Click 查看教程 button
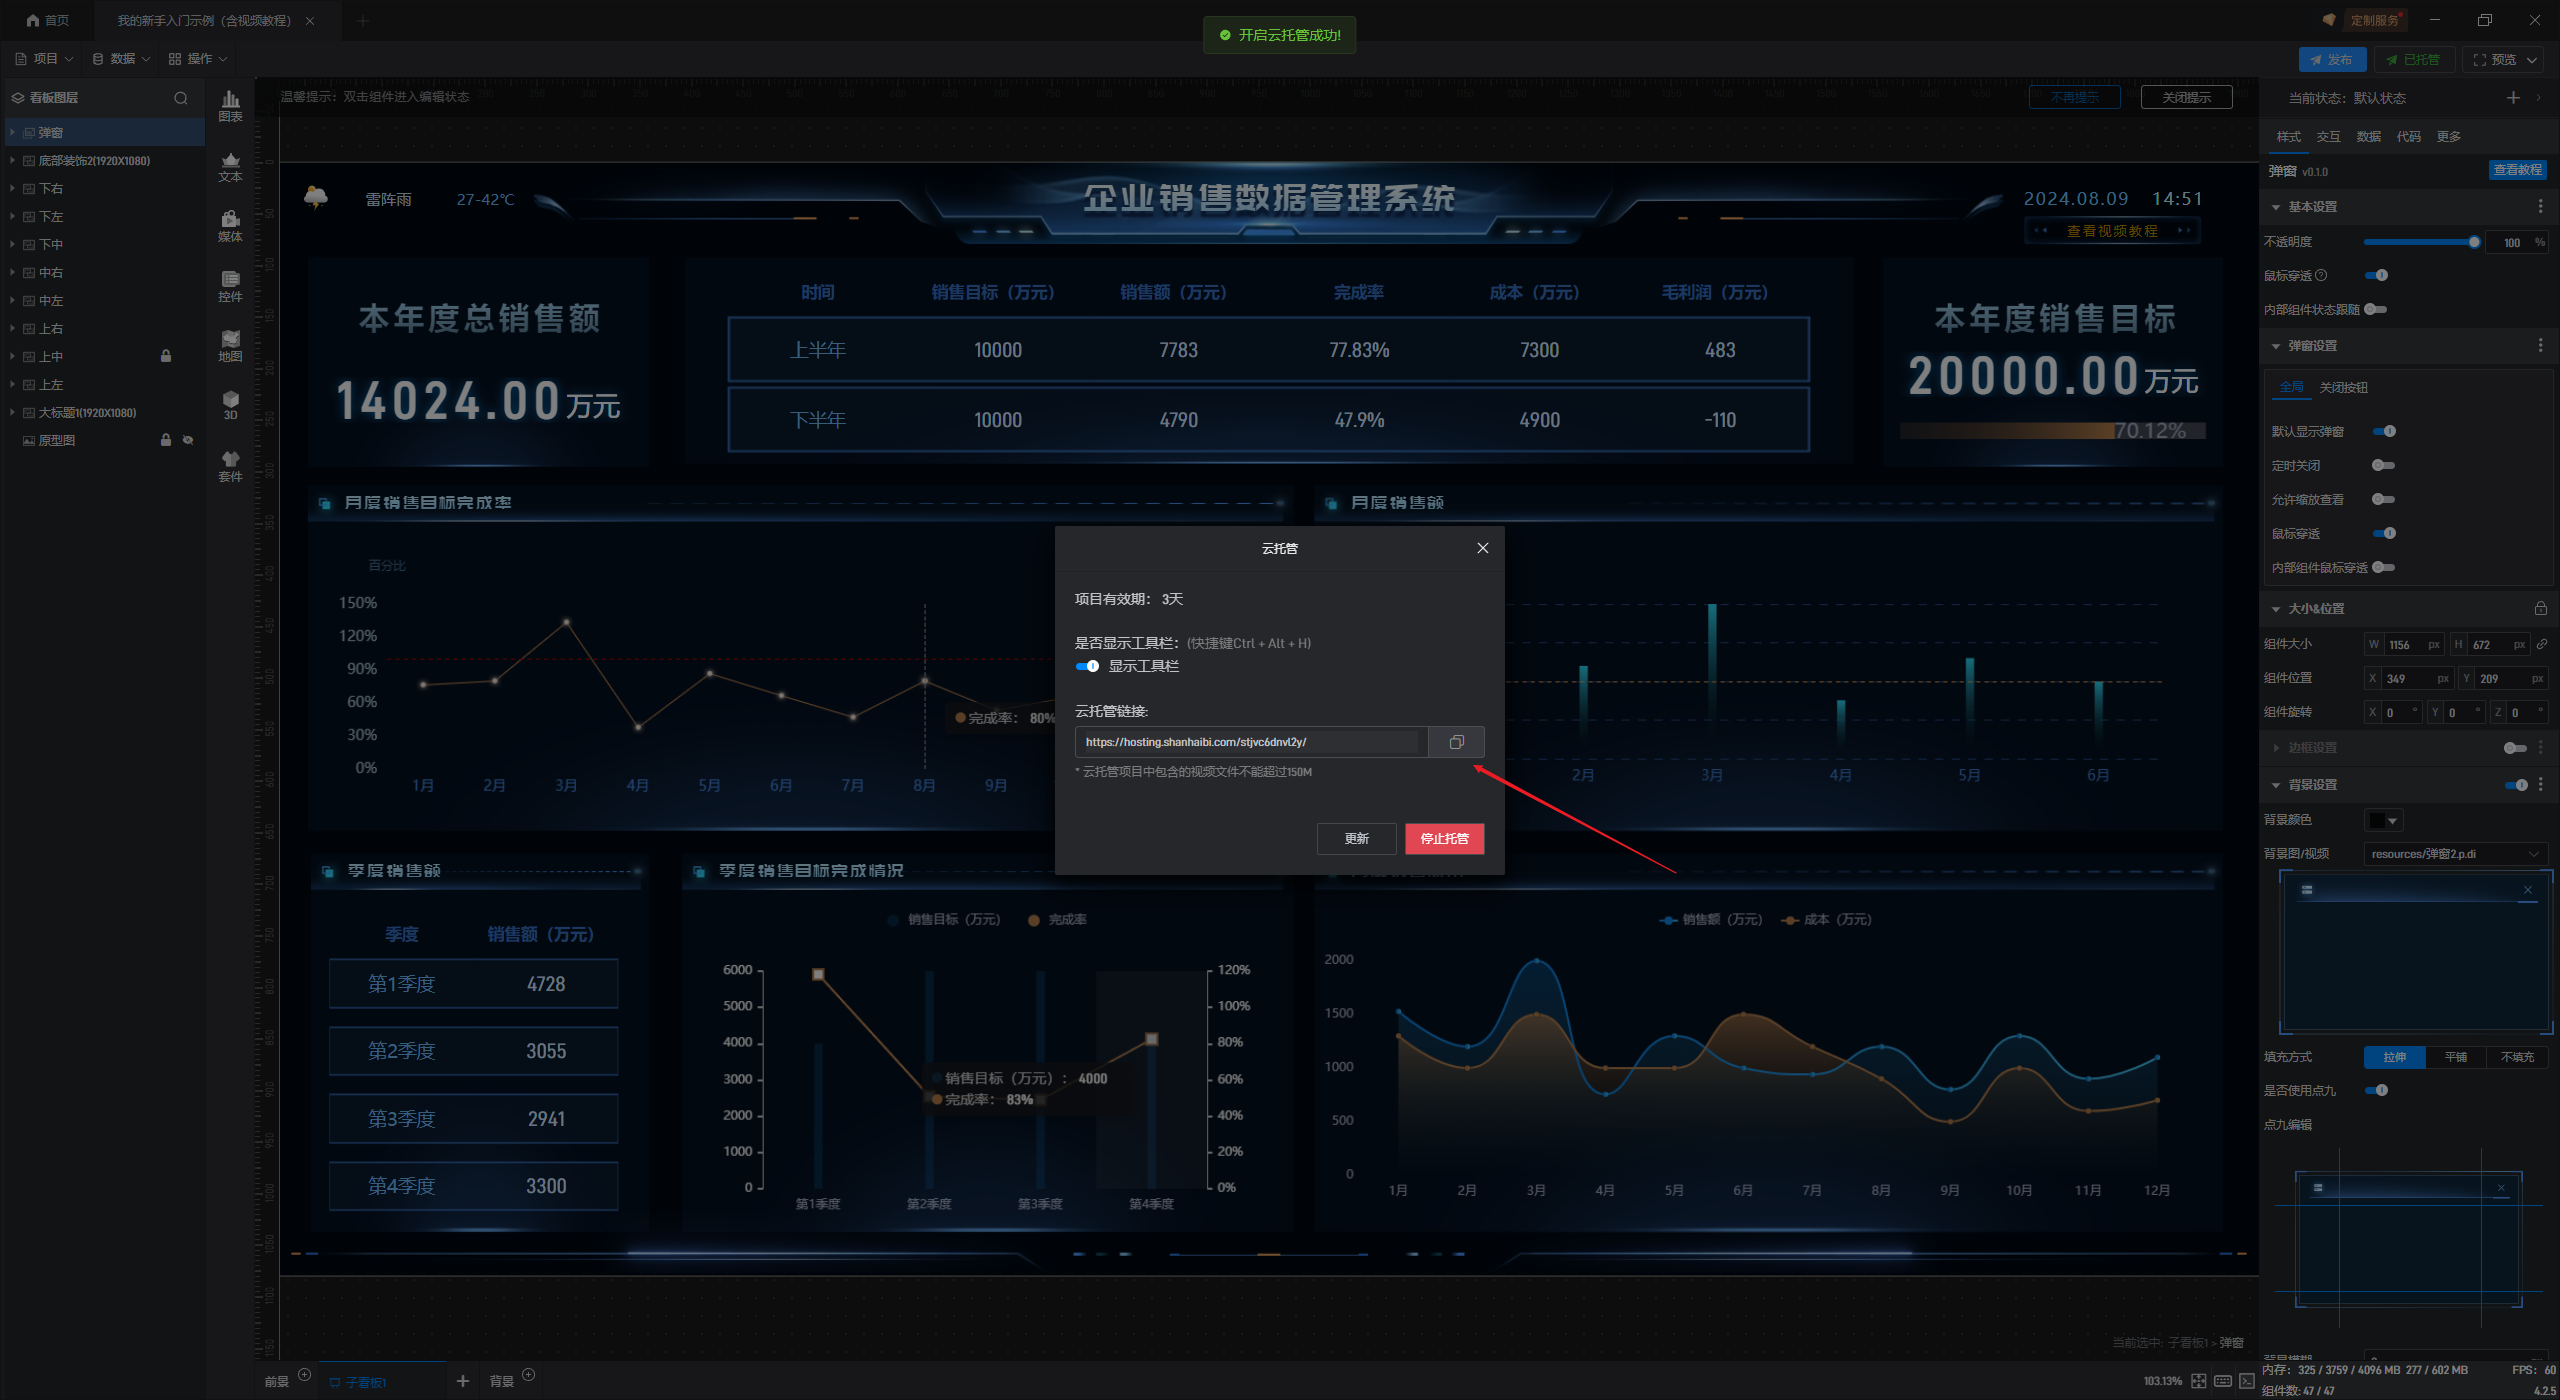Image resolution: width=2560 pixels, height=1400 pixels. 2517,170
